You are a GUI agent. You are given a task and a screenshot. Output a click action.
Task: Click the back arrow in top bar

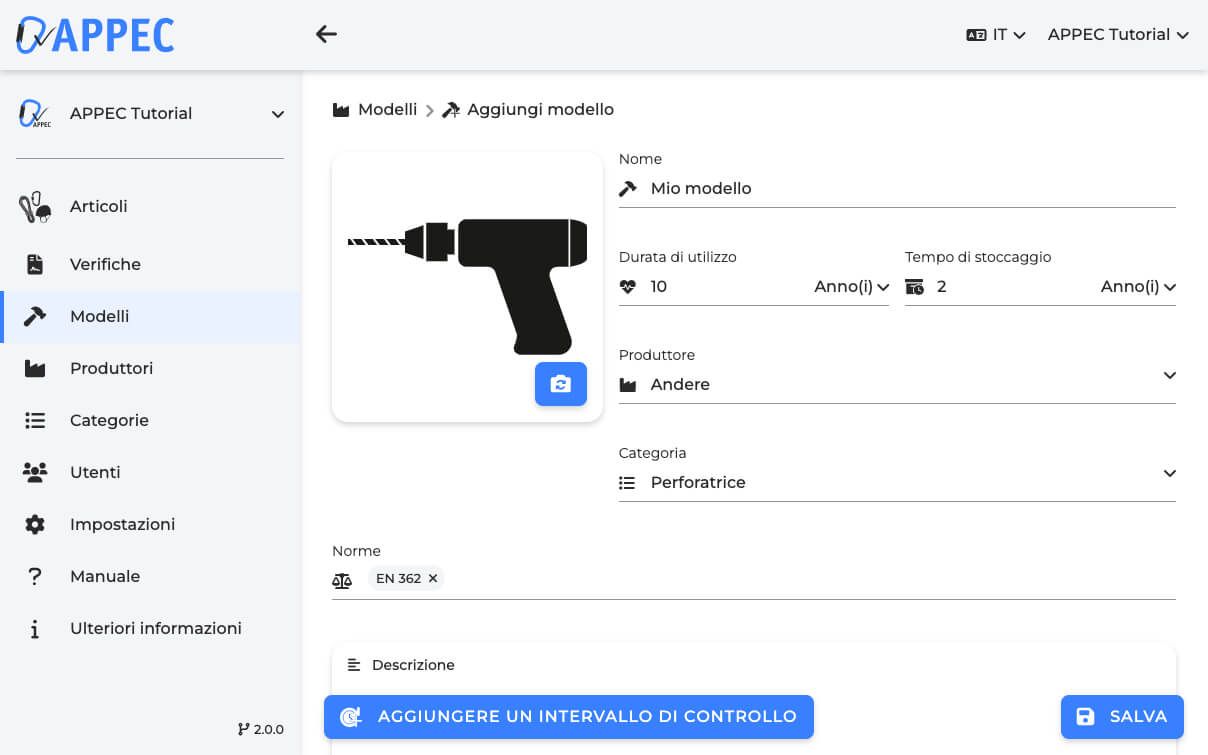(326, 34)
